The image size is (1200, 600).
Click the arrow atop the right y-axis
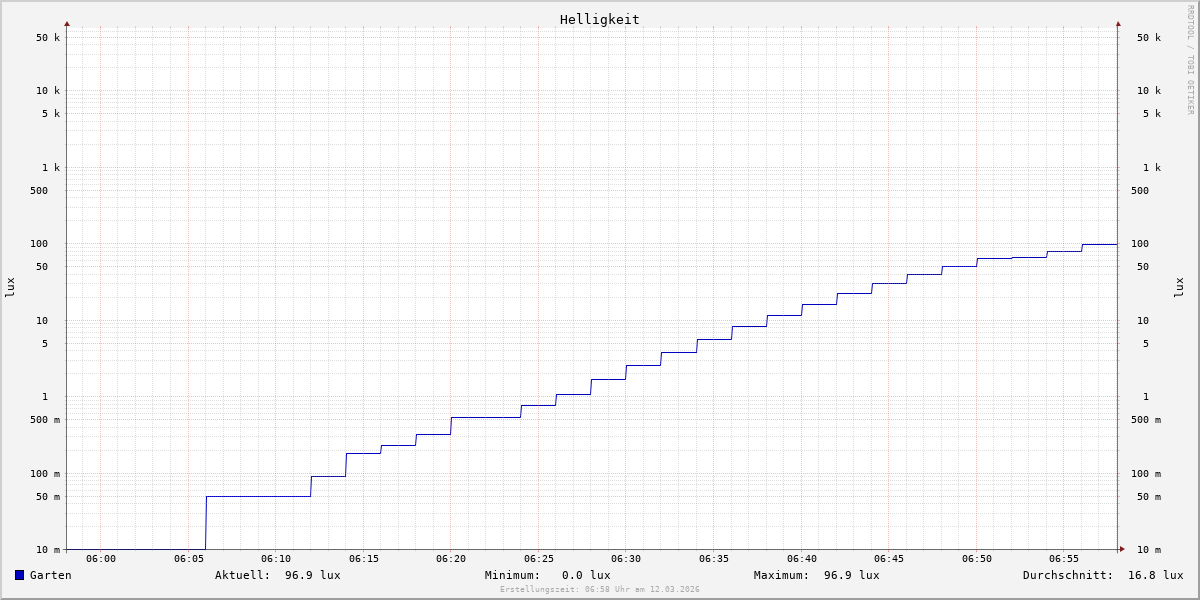pyautogui.click(x=1118, y=23)
